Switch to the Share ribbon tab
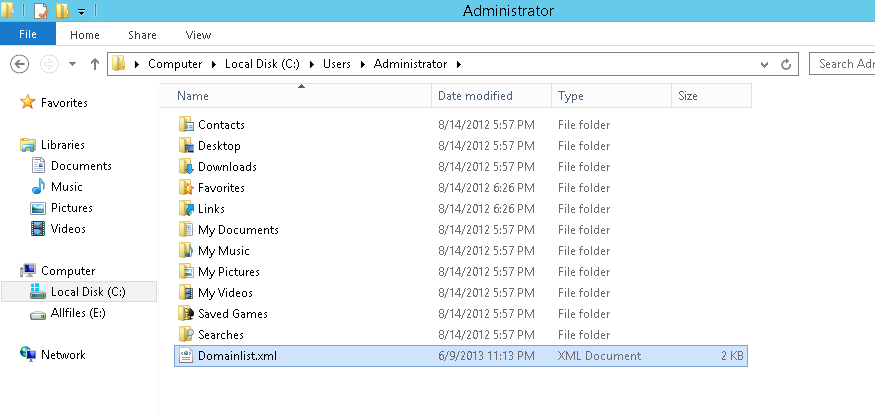The width and height of the screenshot is (875, 414). [x=142, y=35]
